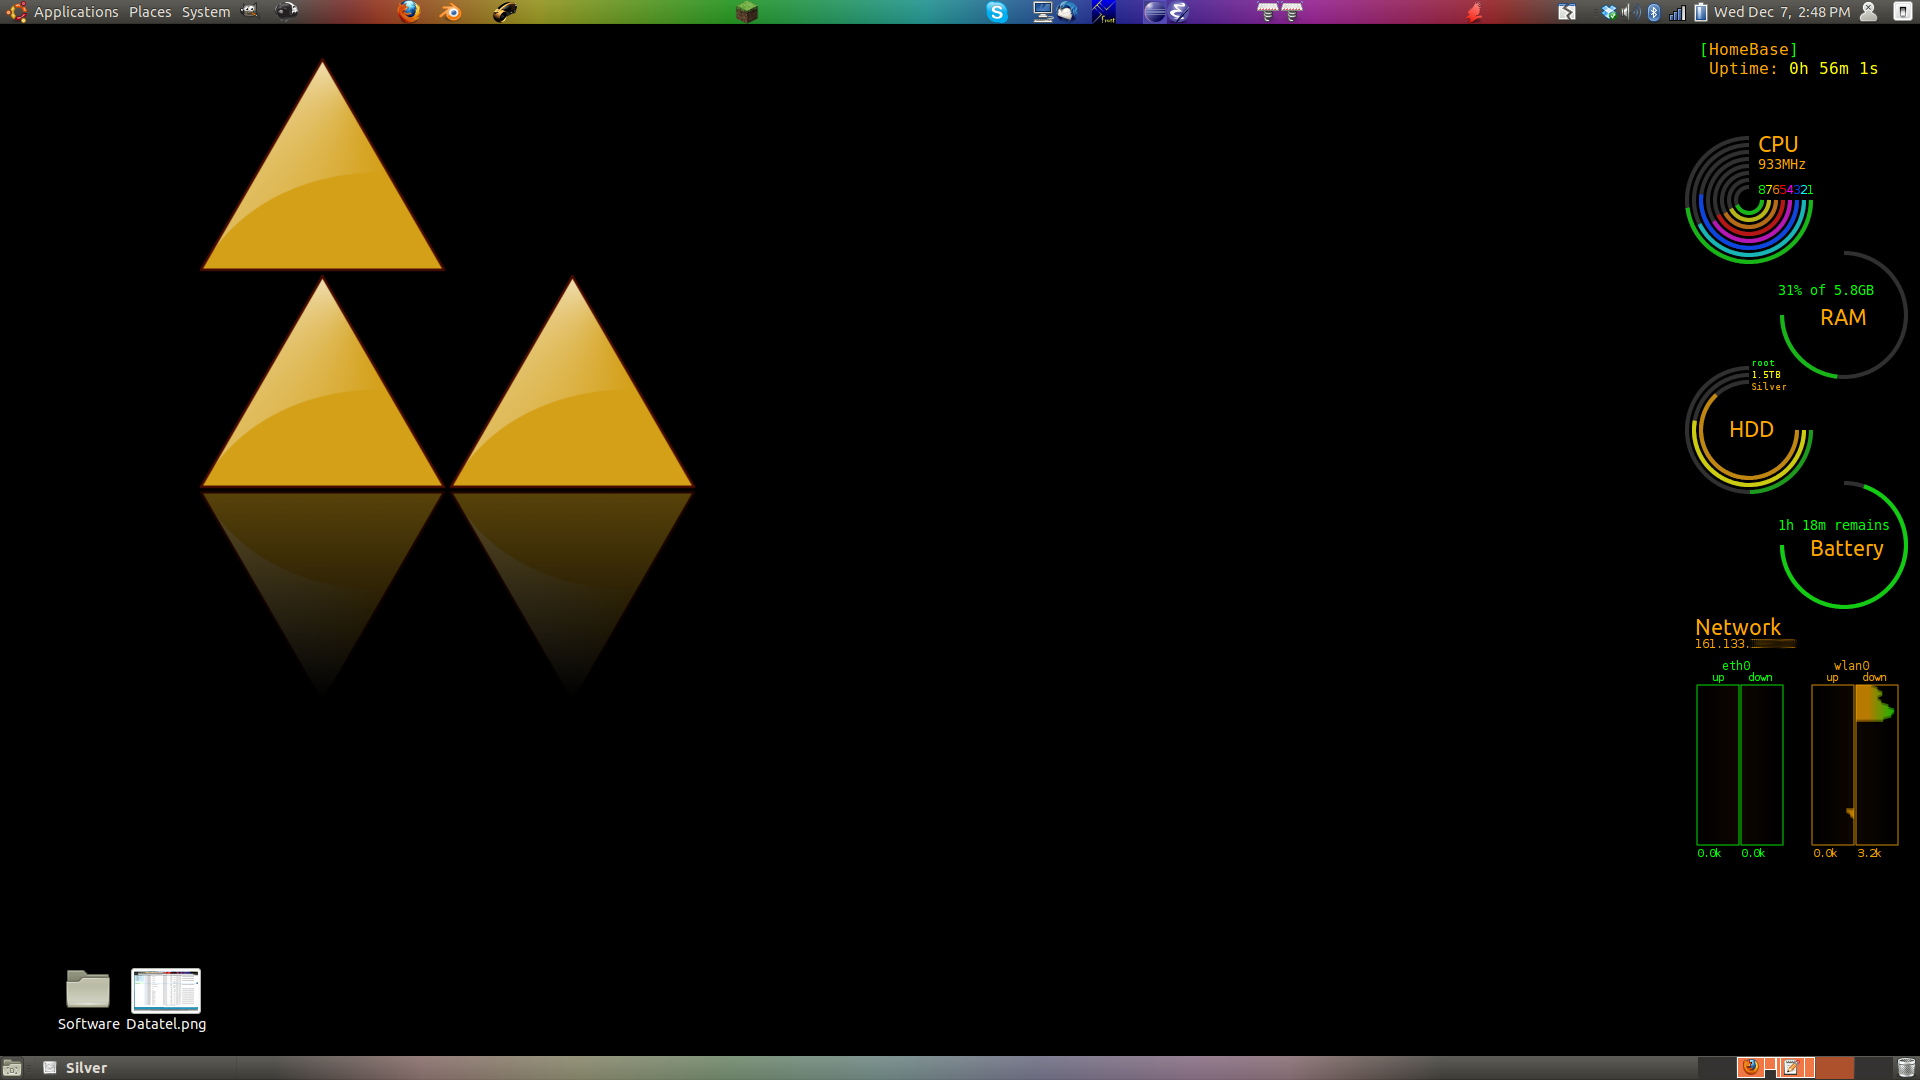Click the Ubuntu logo in the panel
The width and height of the screenshot is (1920, 1080).
click(x=17, y=12)
